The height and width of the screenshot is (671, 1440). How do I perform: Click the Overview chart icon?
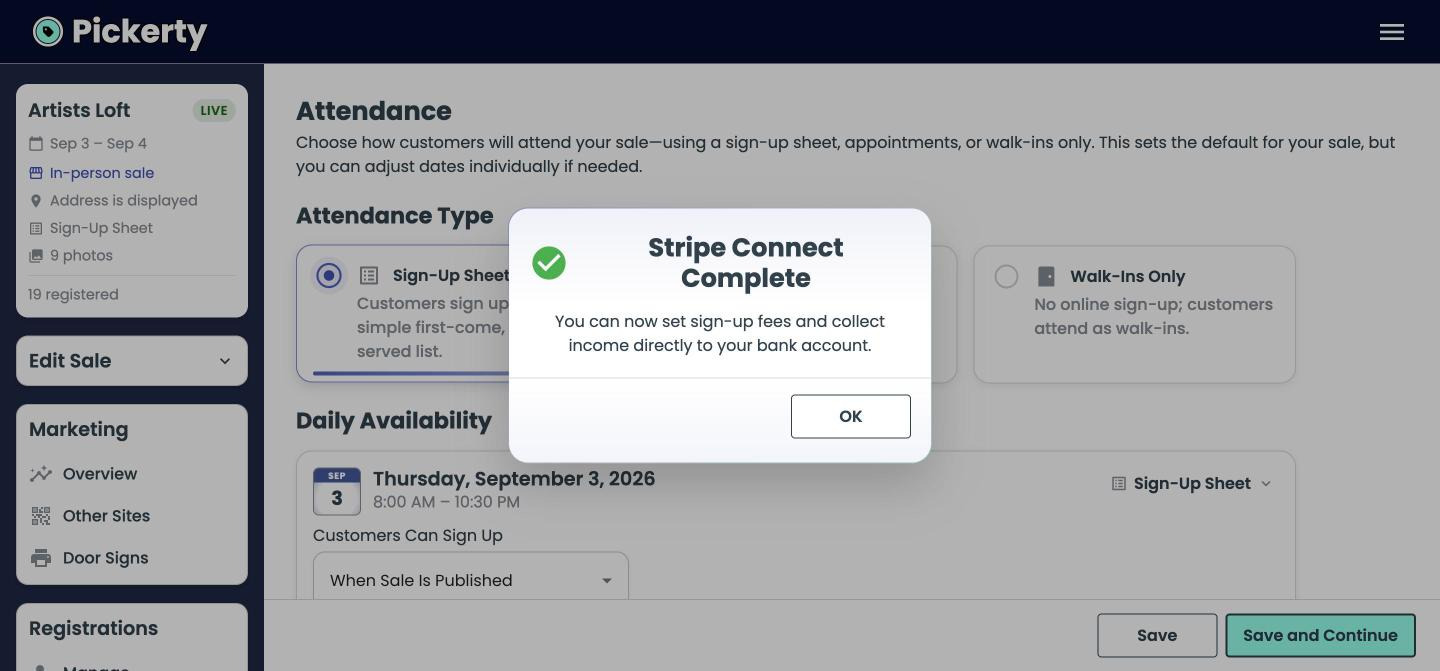click(41, 474)
